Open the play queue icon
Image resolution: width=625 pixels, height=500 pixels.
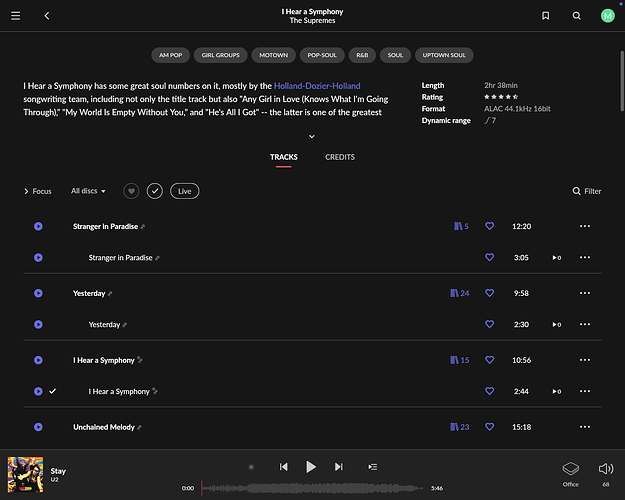[x=373, y=467]
